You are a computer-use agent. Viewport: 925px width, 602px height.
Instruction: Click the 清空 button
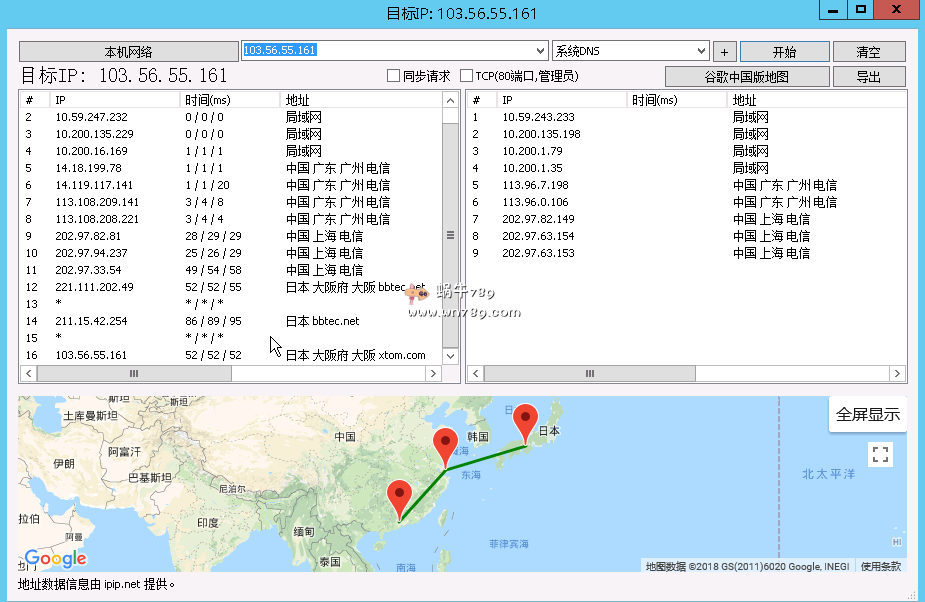(x=868, y=52)
